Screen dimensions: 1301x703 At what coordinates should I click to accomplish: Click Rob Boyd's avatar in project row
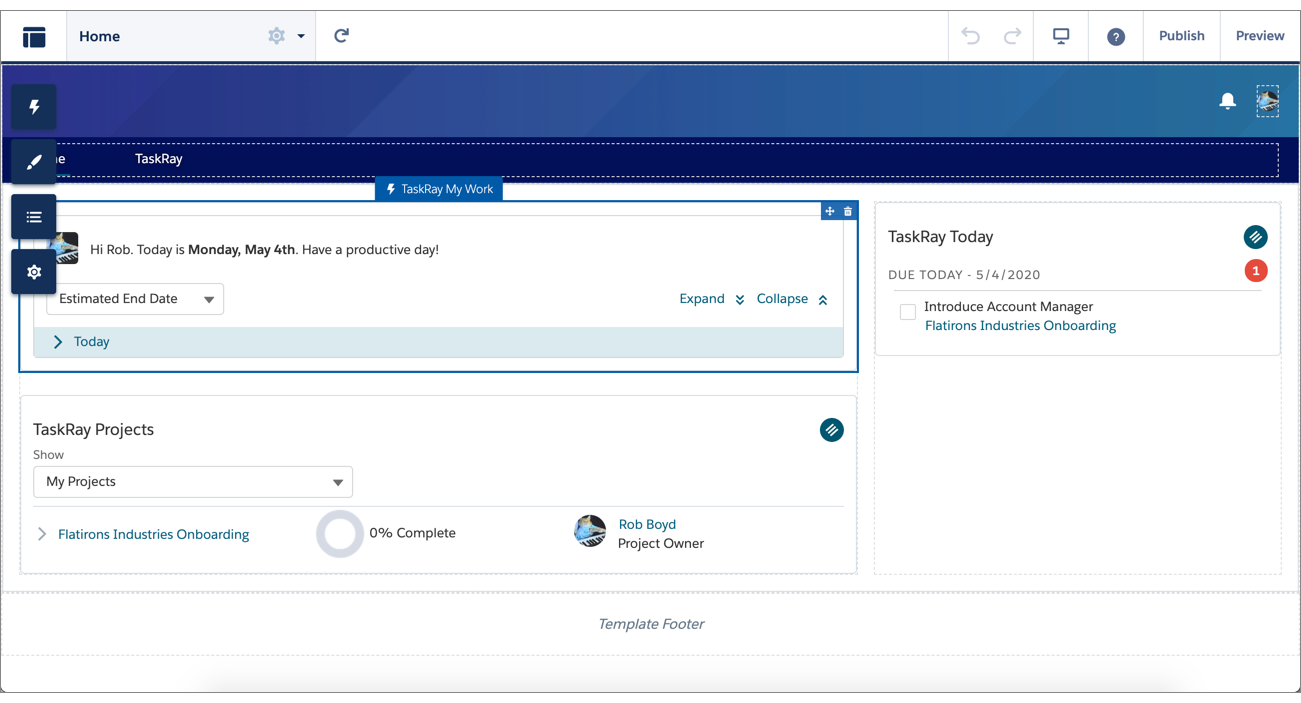pos(590,532)
